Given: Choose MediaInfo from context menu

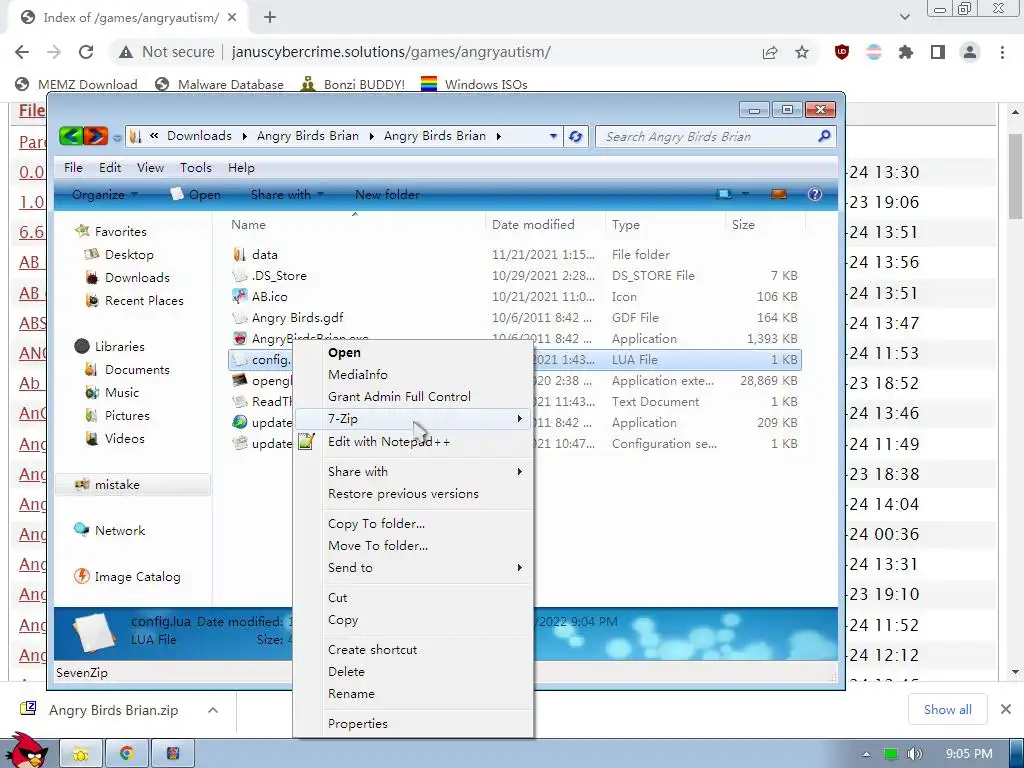Looking at the screenshot, I should pyautogui.click(x=357, y=374).
